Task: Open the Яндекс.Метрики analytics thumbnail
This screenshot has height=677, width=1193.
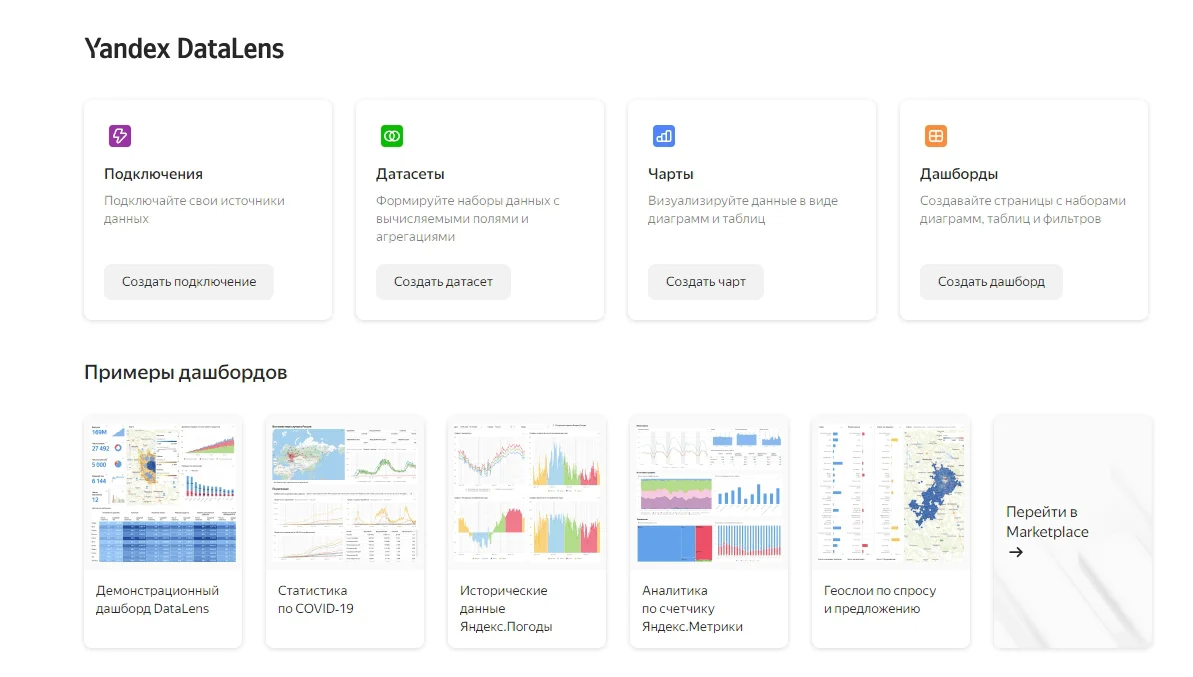Action: click(x=708, y=493)
